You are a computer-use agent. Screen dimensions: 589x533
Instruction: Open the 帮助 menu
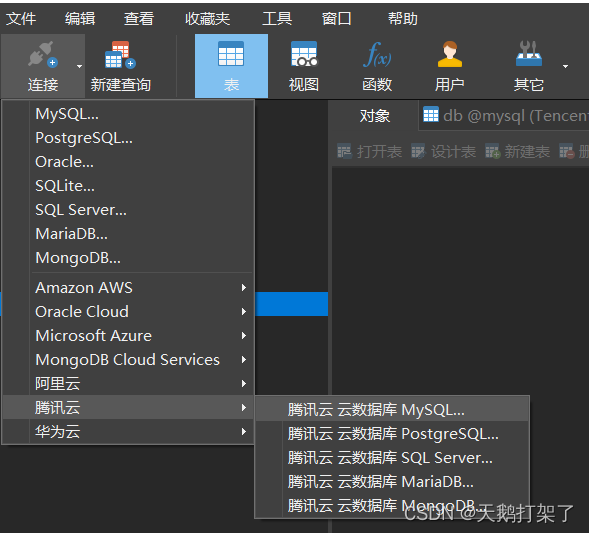[403, 18]
